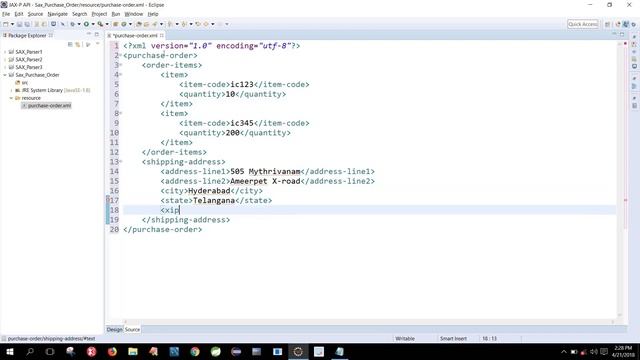Viewport: 640px width, 360px height.
Task: Click the Hyderabad text on line 16
Action: 209,191
